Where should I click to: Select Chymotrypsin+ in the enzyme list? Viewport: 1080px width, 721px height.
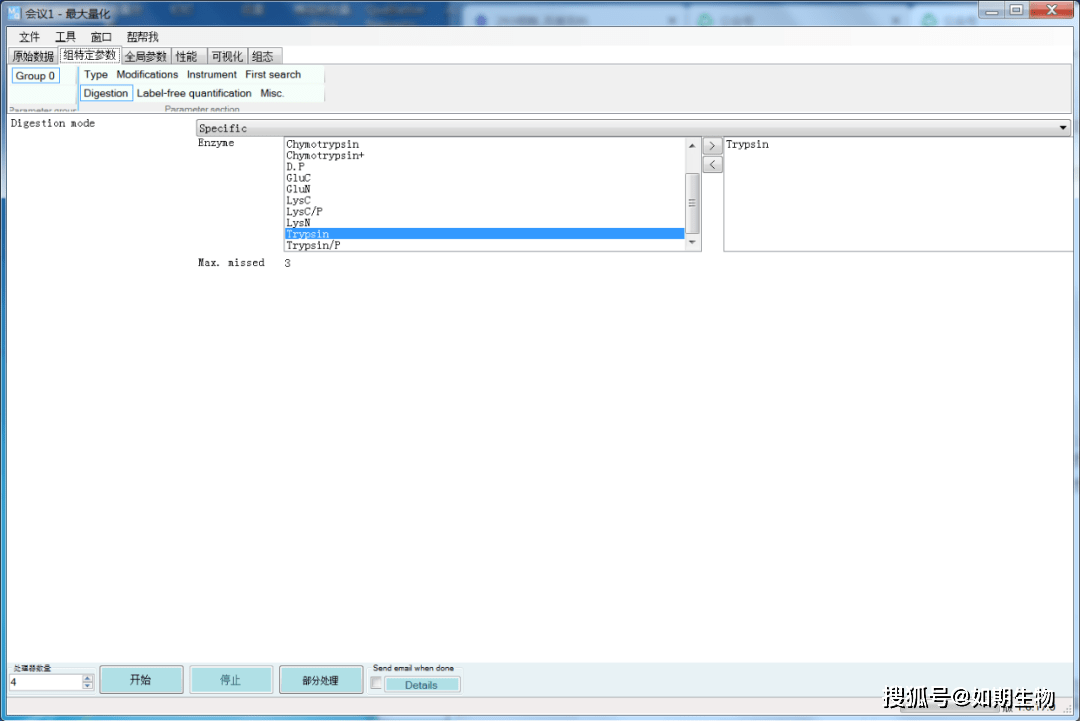click(x=484, y=156)
